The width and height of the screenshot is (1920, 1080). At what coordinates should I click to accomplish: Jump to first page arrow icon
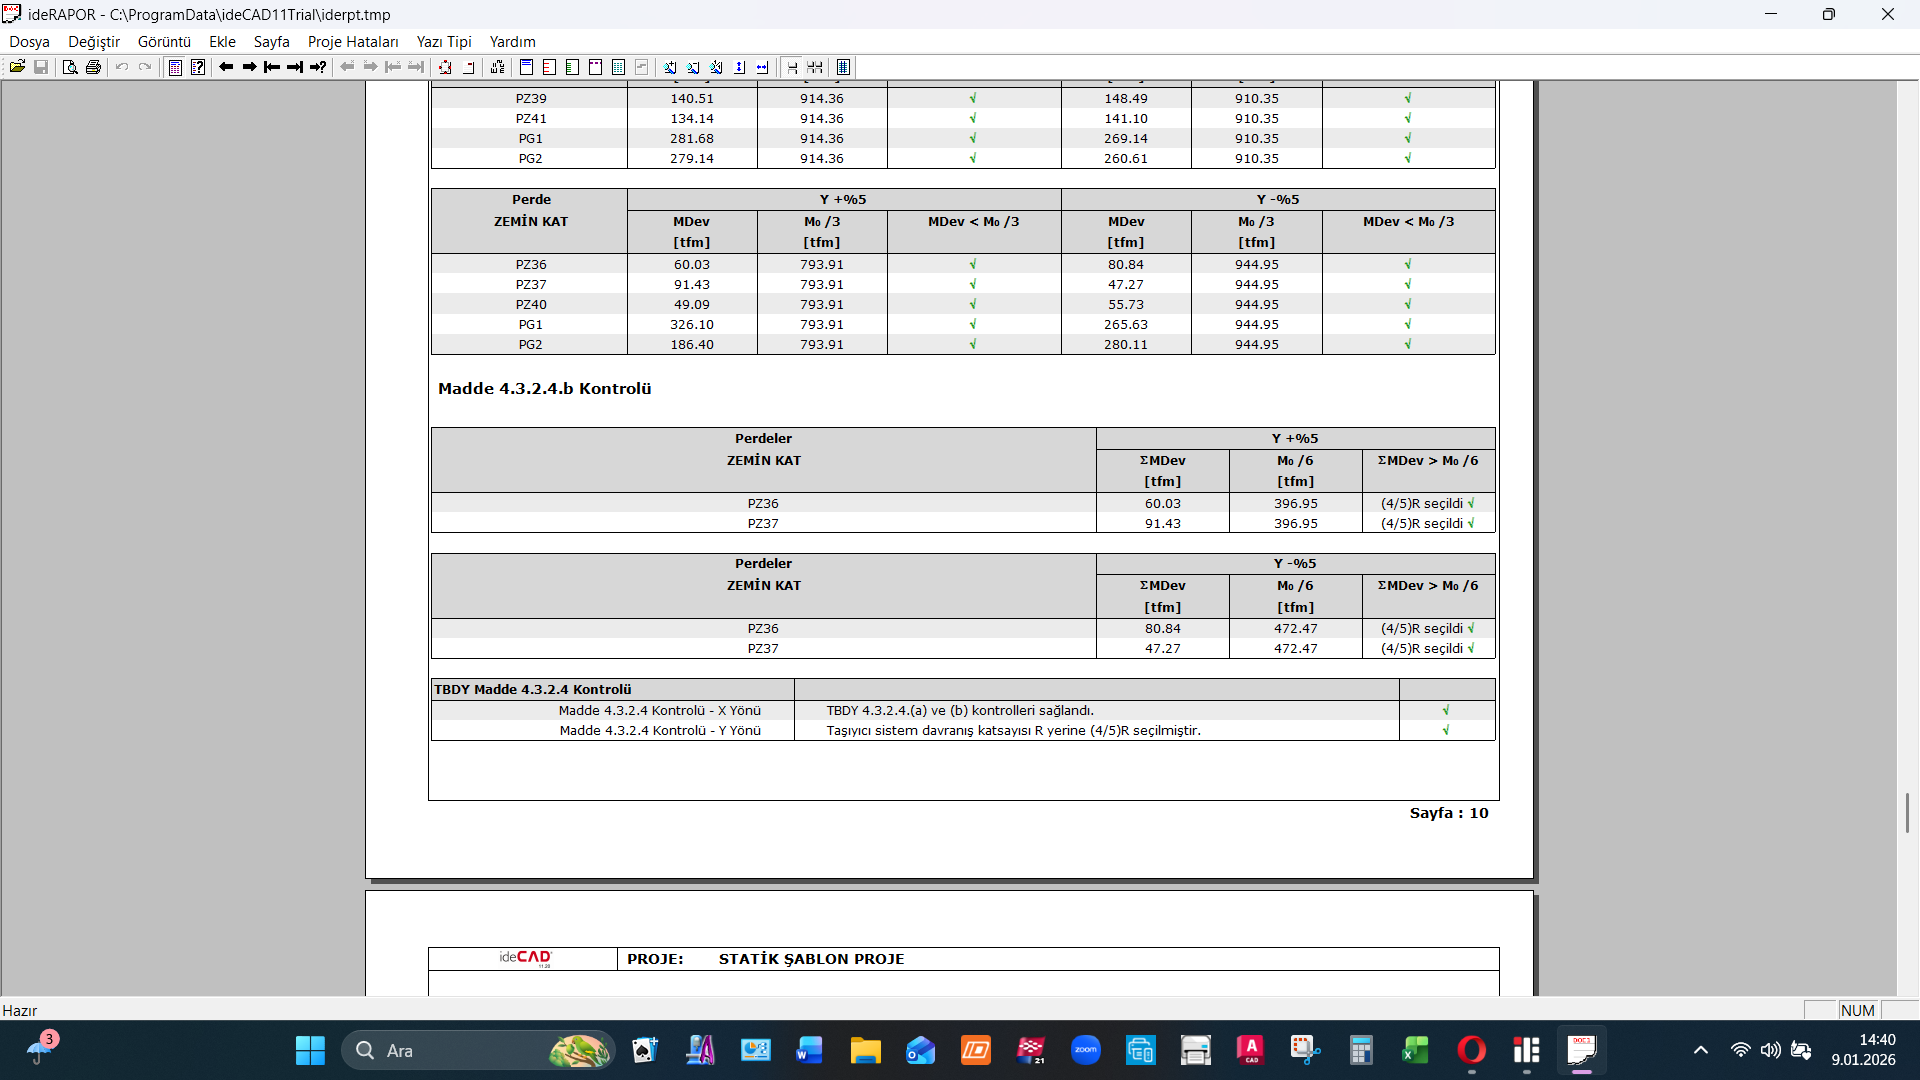pyautogui.click(x=272, y=67)
